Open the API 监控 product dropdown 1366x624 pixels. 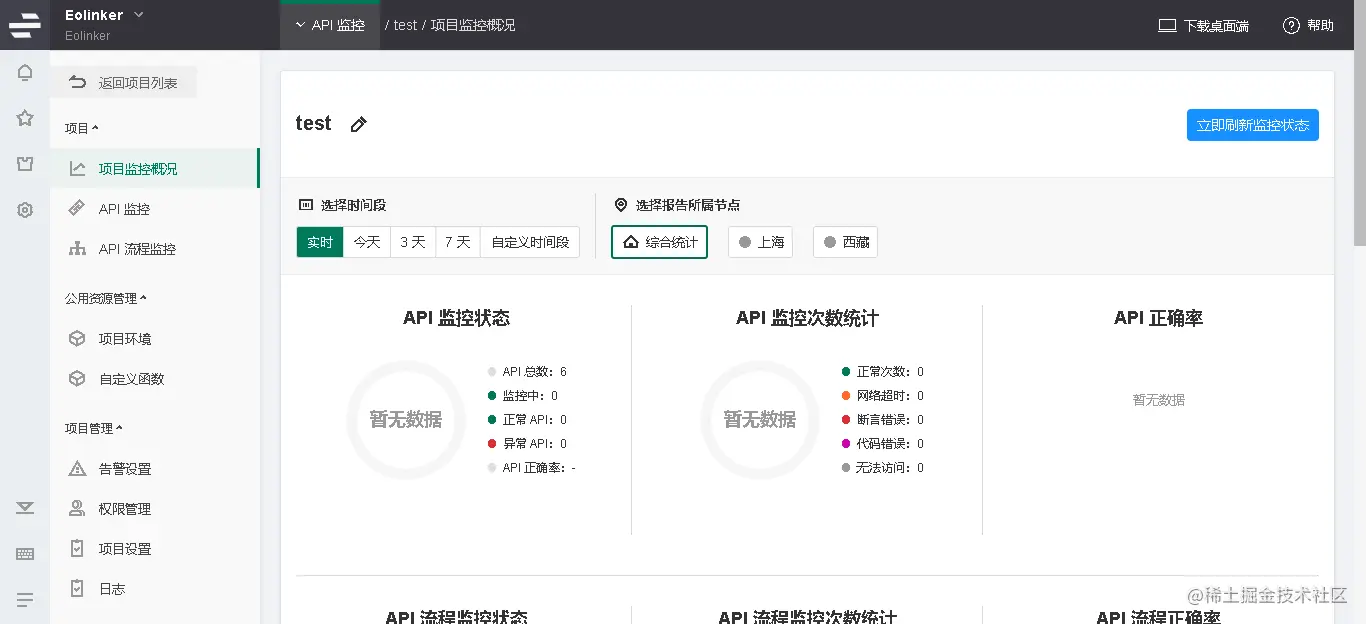[330, 25]
